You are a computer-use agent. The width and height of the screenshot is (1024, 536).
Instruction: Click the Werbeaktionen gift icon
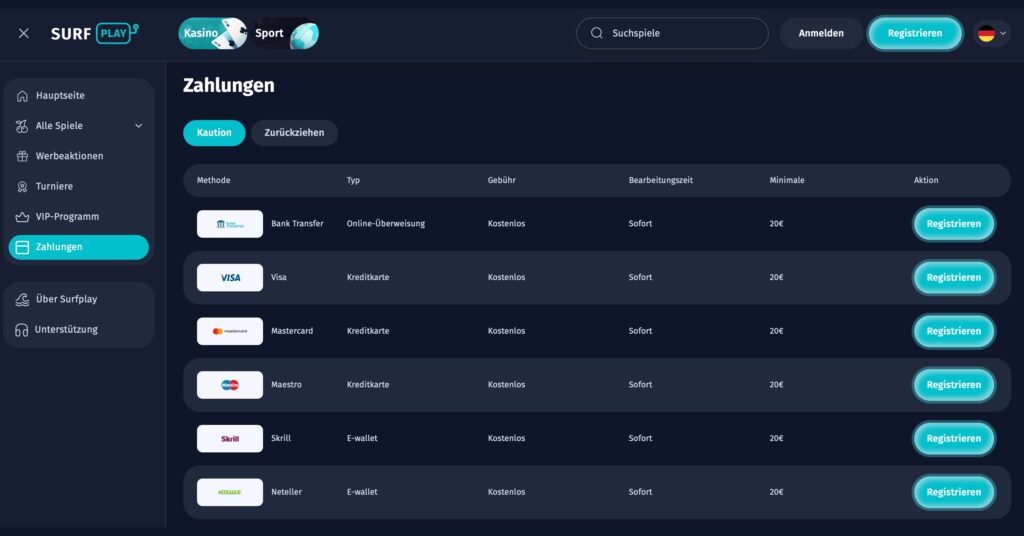(x=22, y=156)
